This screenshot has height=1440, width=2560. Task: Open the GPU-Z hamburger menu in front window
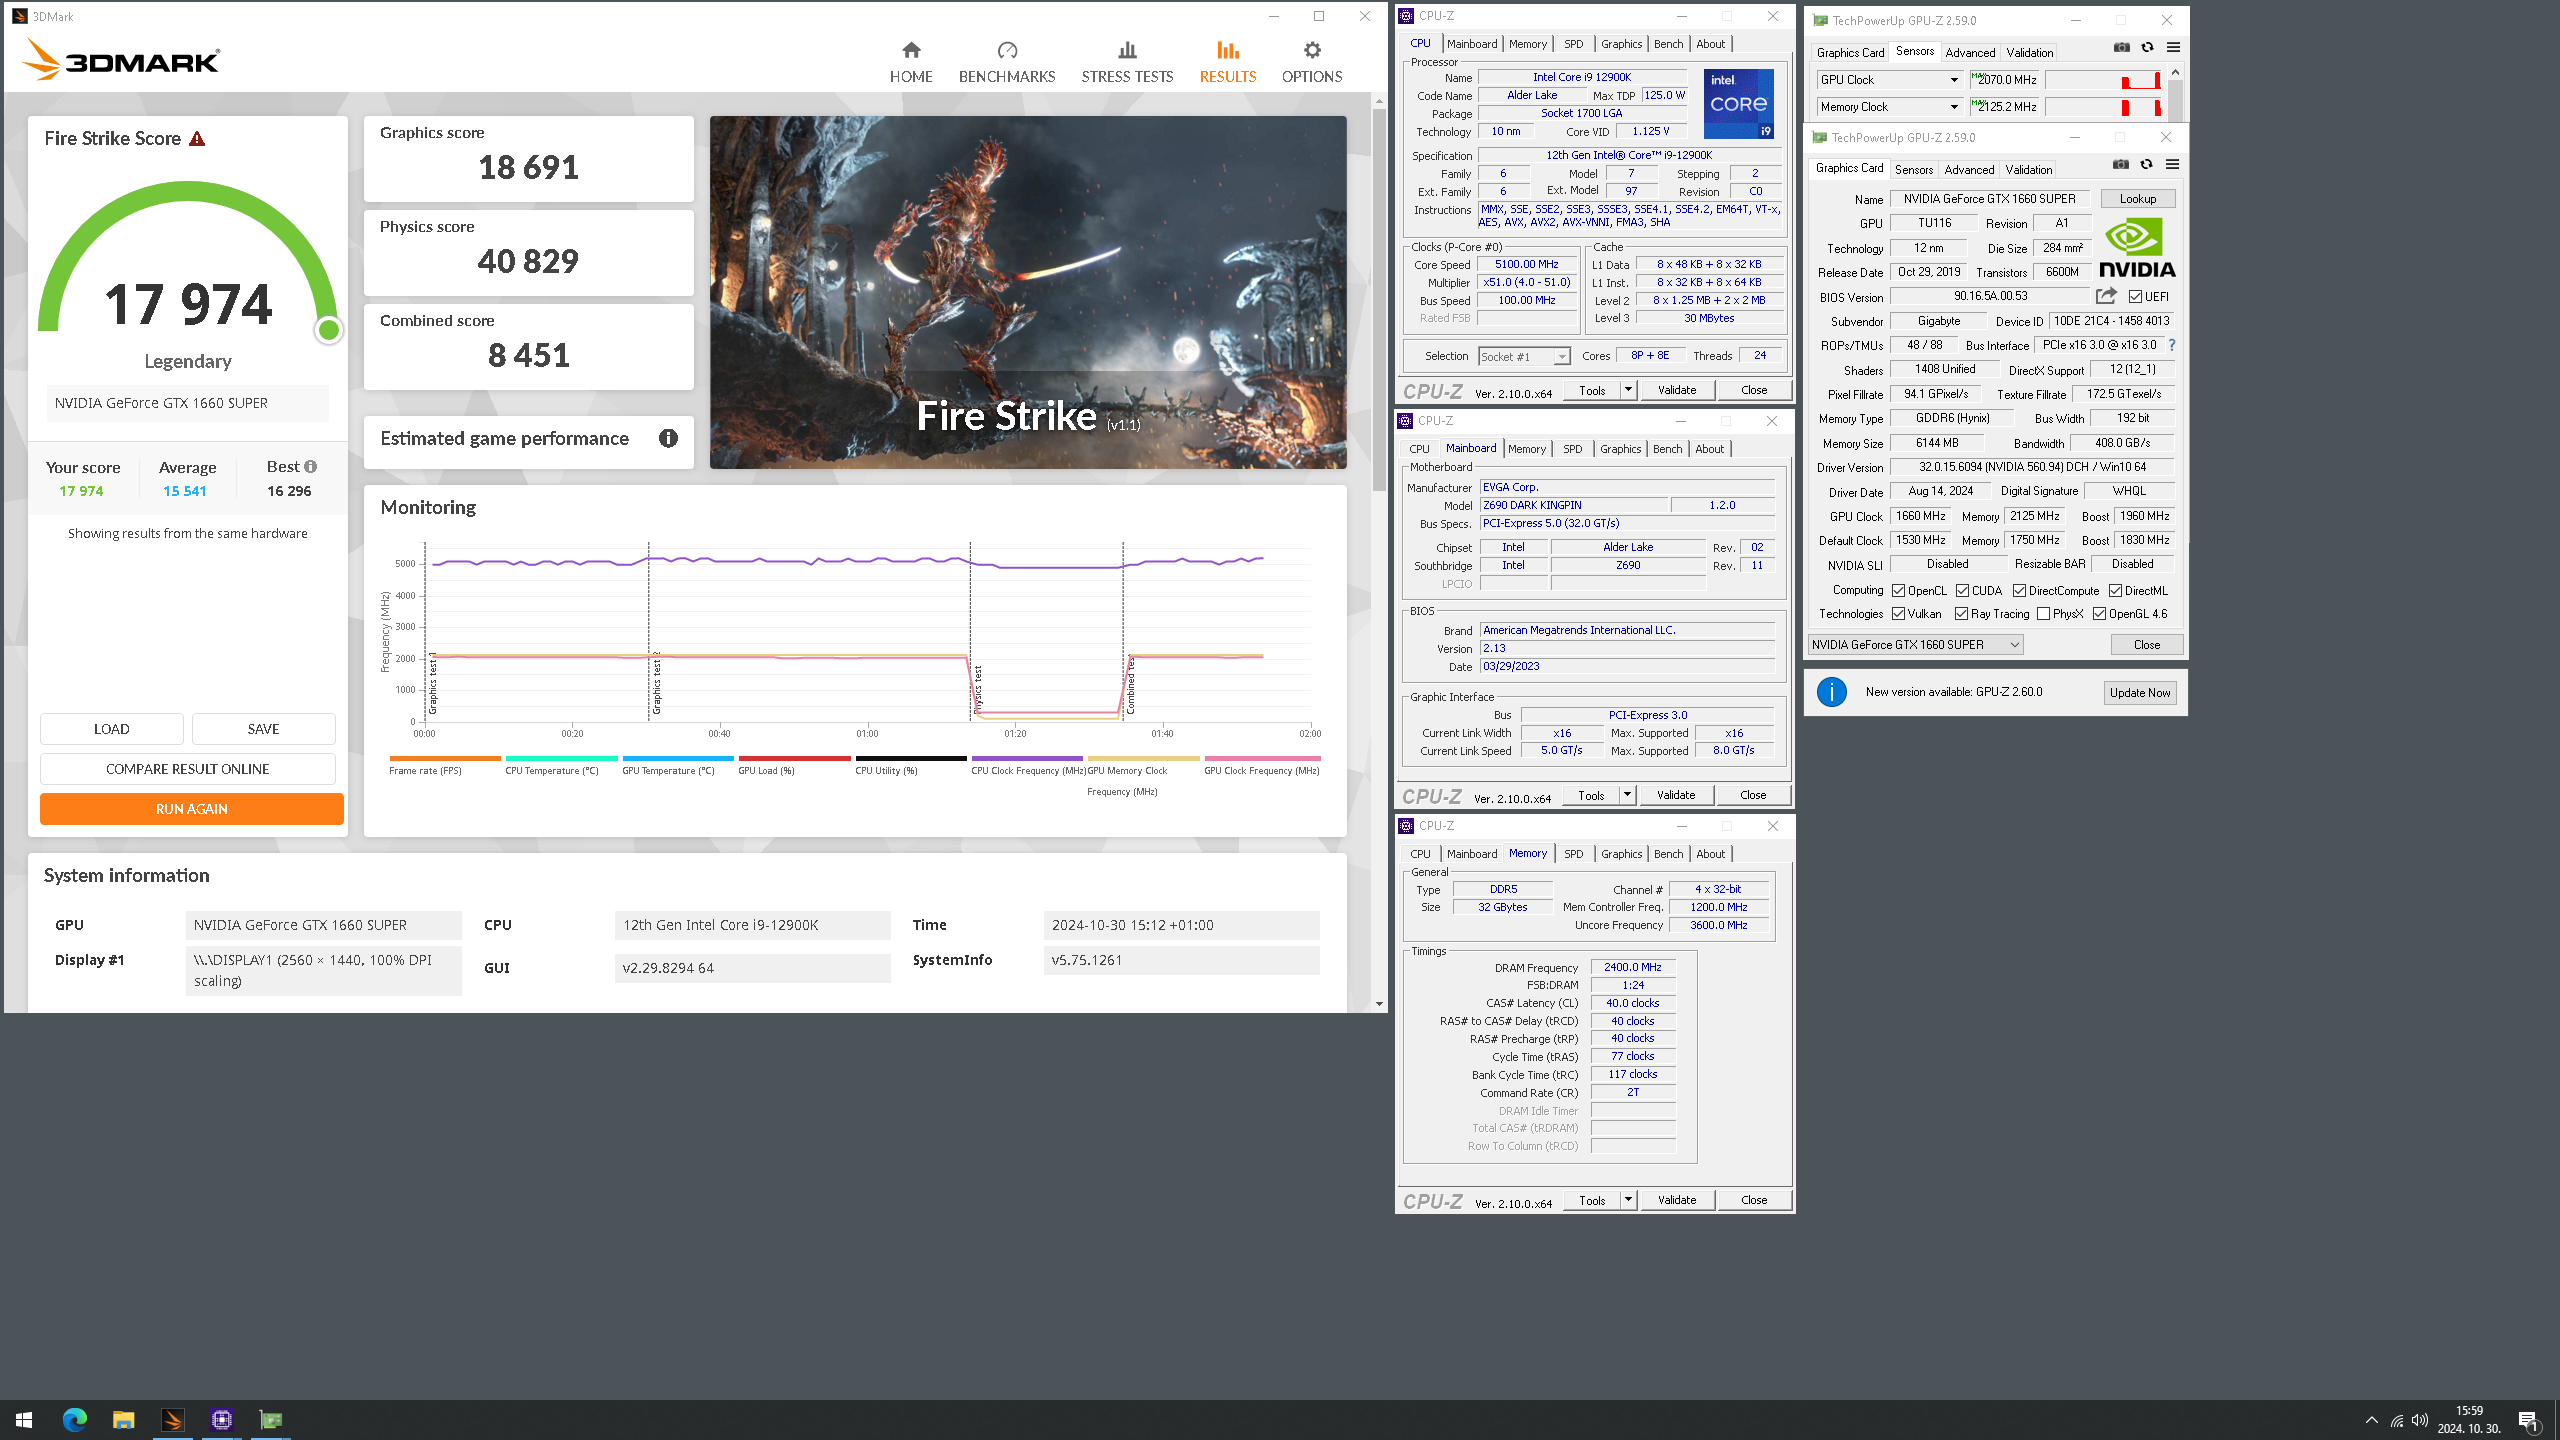tap(2172, 165)
